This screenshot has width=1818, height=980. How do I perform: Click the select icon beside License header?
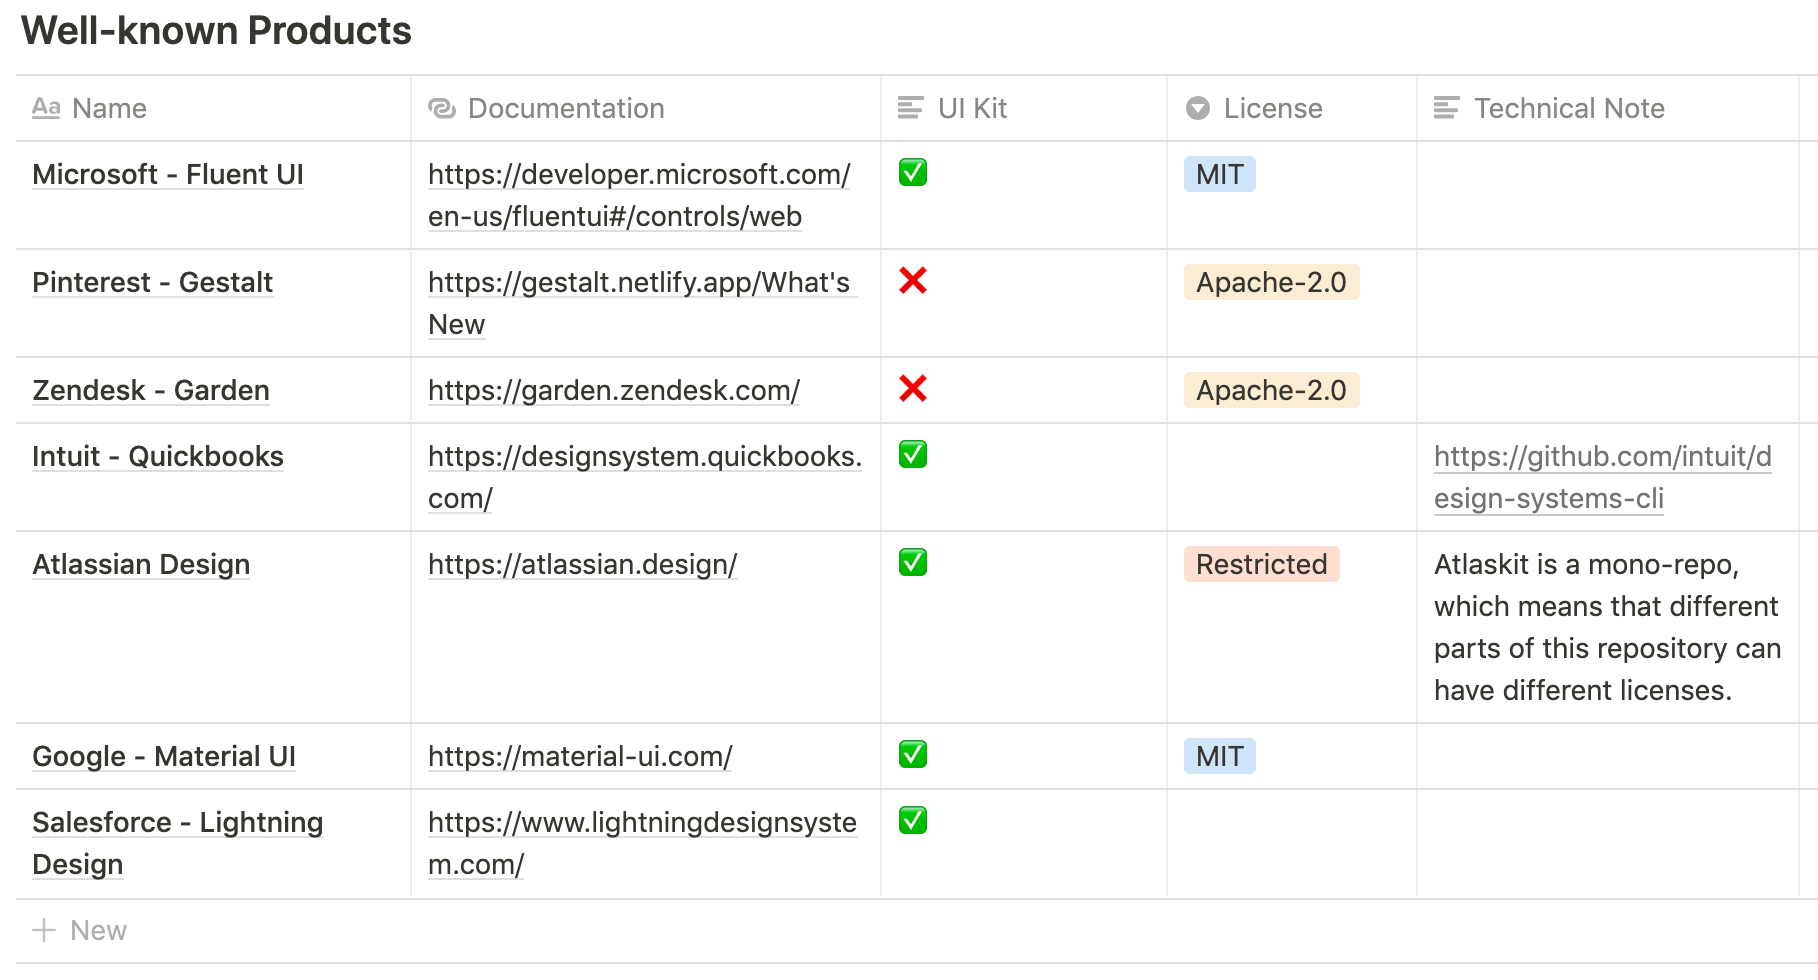click(1197, 108)
